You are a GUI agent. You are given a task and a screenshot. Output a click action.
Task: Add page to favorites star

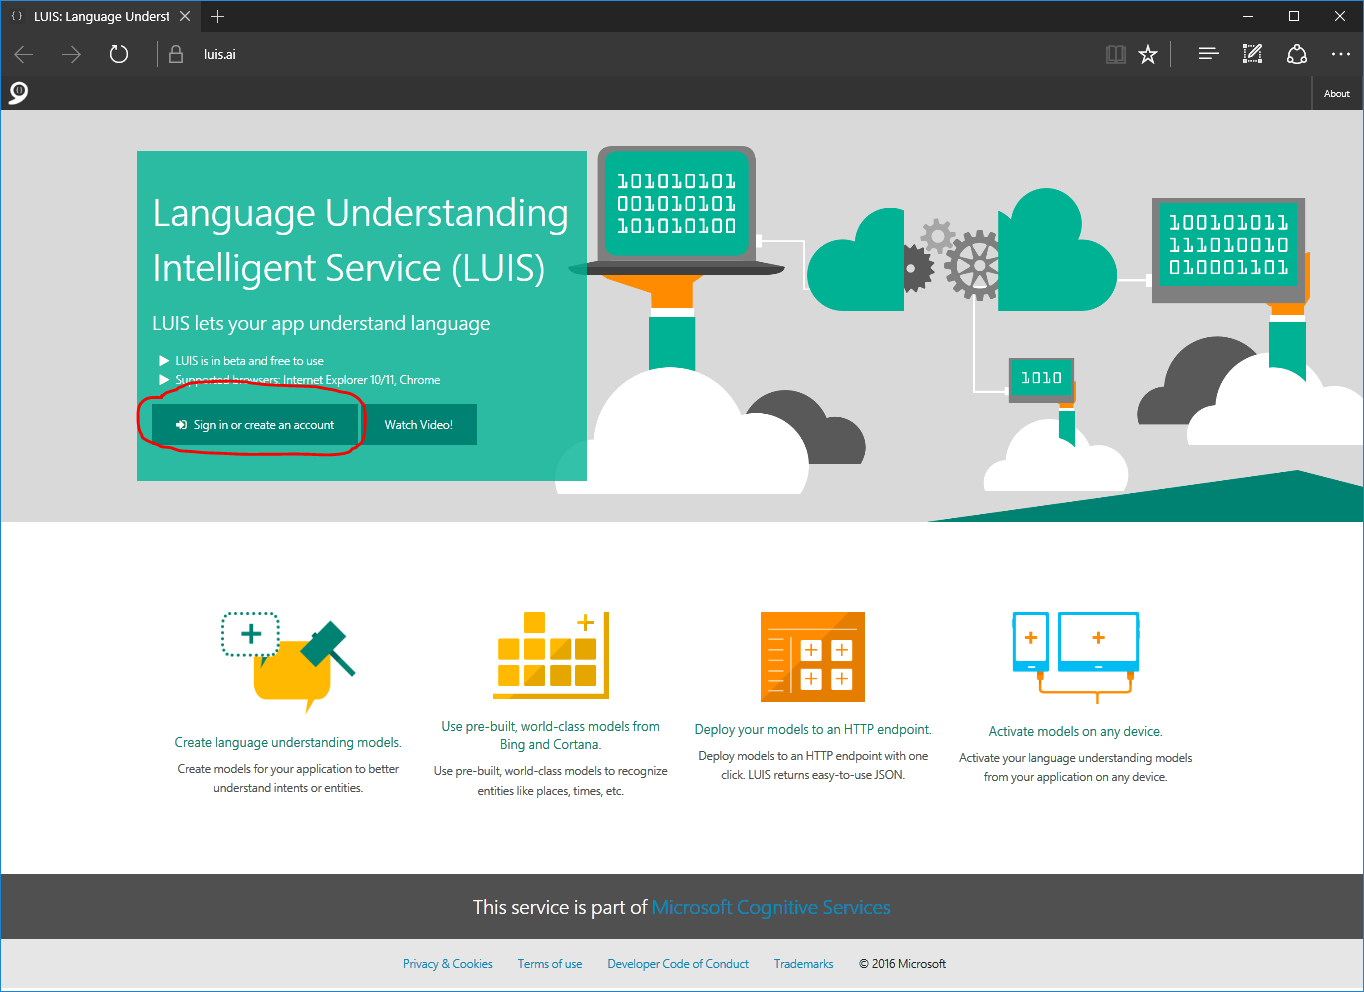1148,54
